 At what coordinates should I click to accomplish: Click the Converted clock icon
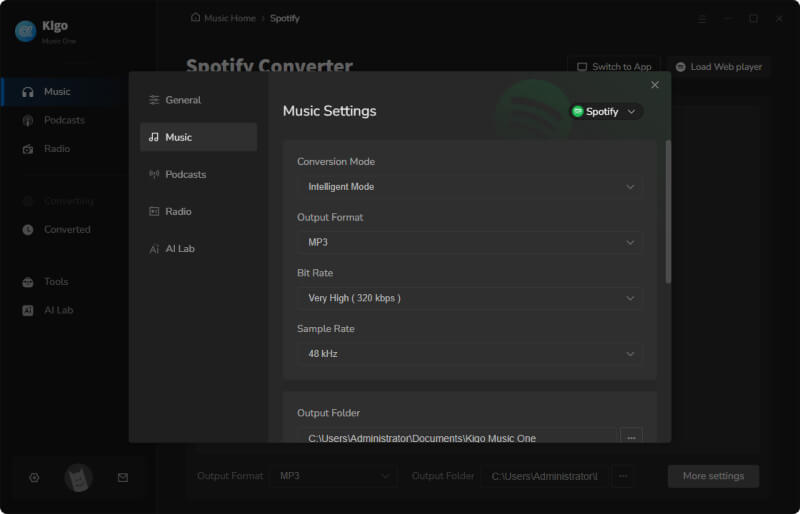[28, 230]
